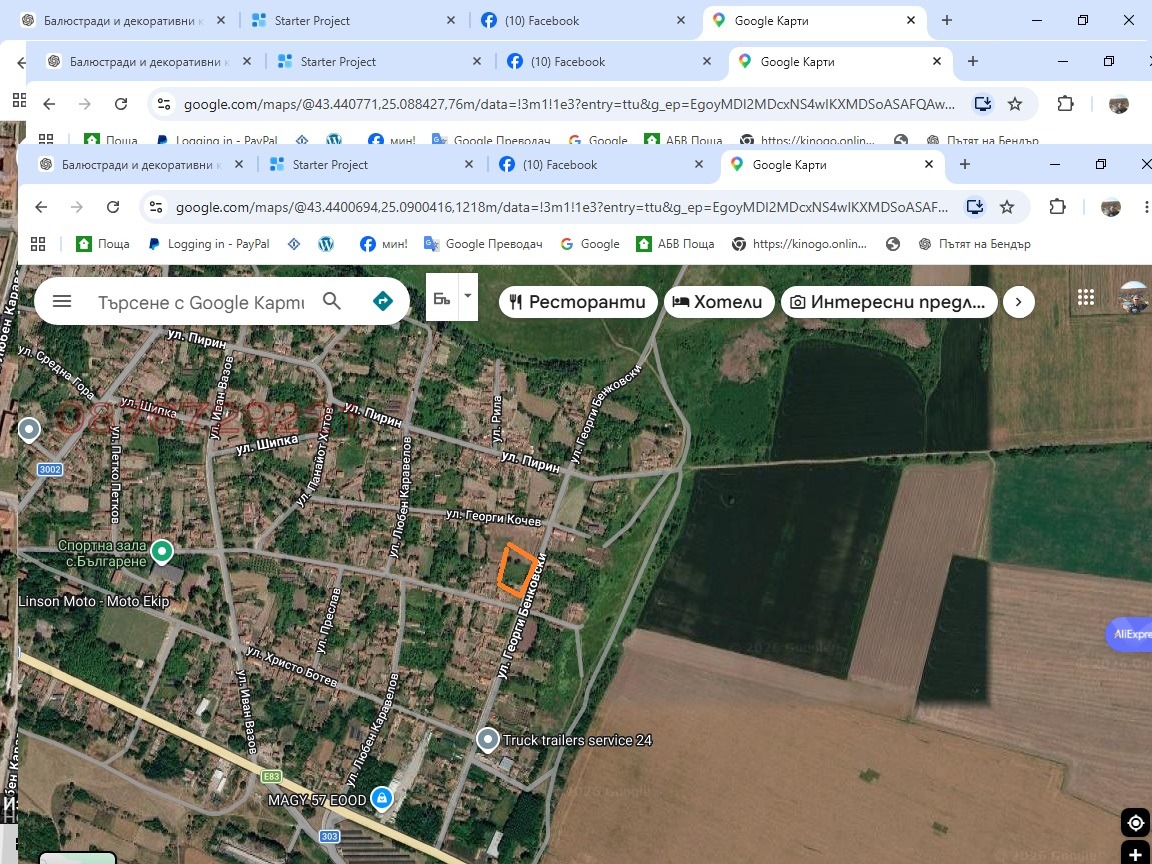Bookmark page with the middle window star
Screen dimensions: 1152x864
click(x=1015, y=104)
